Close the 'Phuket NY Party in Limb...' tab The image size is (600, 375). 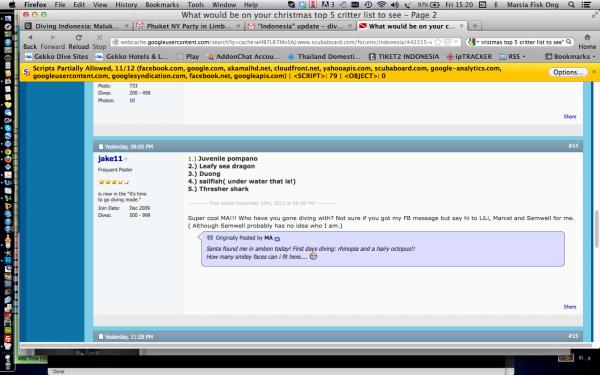[x=238, y=26]
